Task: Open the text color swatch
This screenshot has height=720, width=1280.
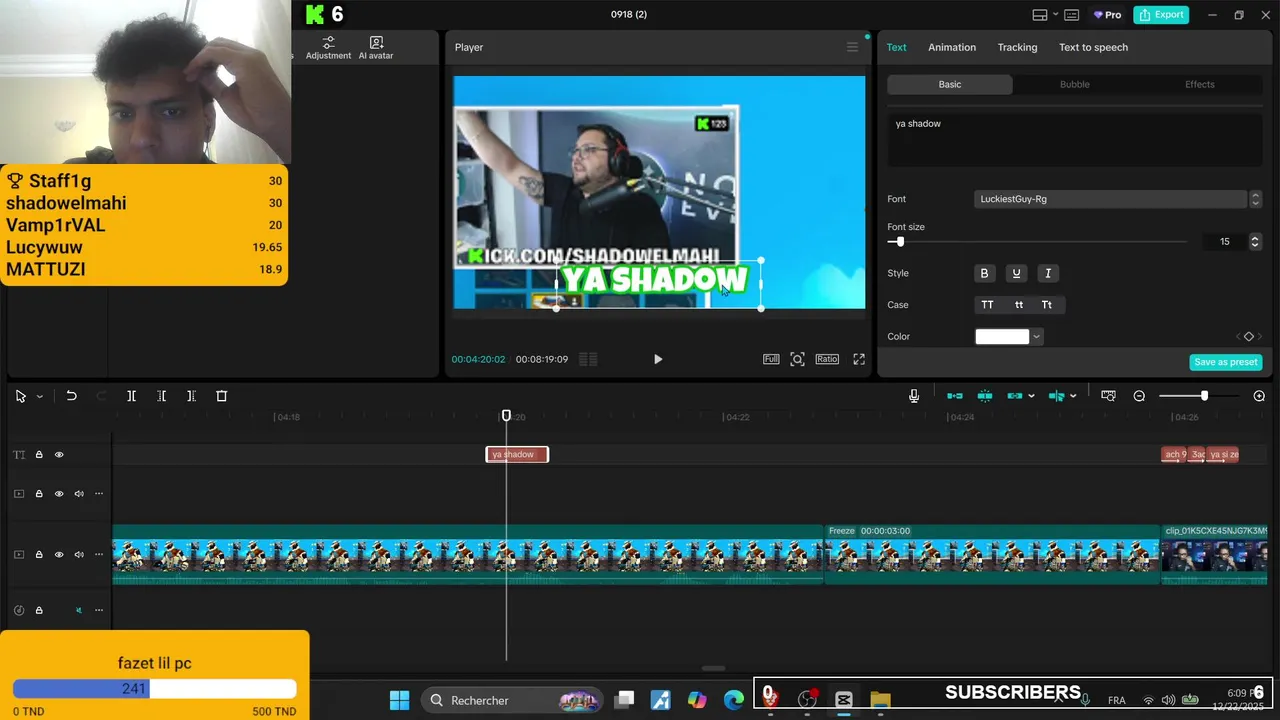Action: point(1002,337)
